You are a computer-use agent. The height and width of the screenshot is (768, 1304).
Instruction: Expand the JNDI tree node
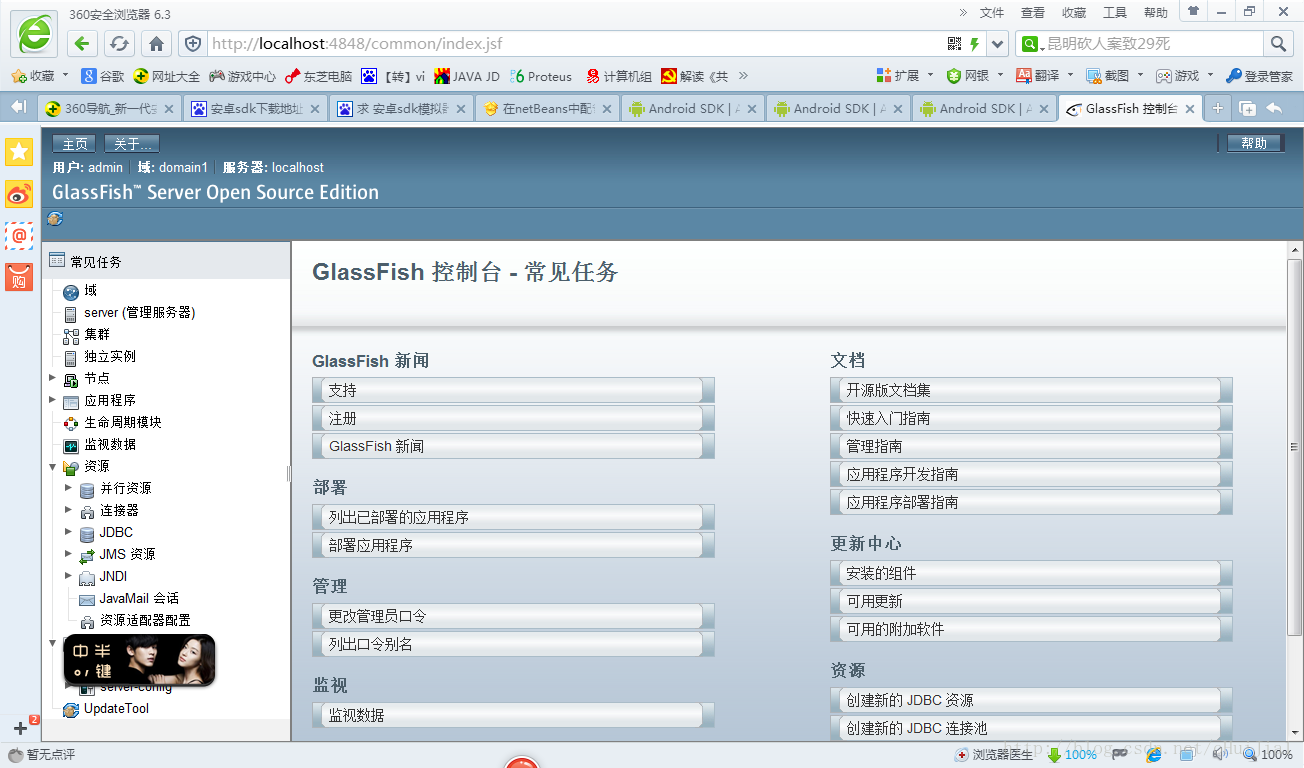click(x=69, y=576)
